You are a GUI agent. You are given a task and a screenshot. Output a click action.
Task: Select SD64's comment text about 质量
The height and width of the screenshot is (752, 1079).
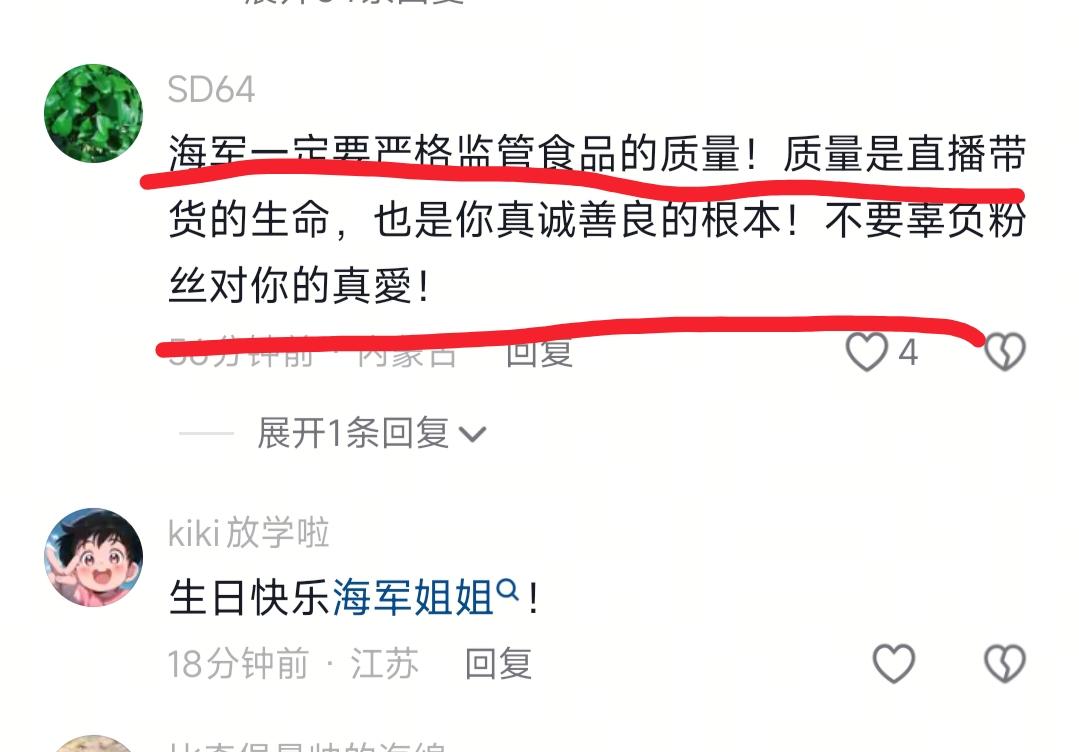pos(597,219)
